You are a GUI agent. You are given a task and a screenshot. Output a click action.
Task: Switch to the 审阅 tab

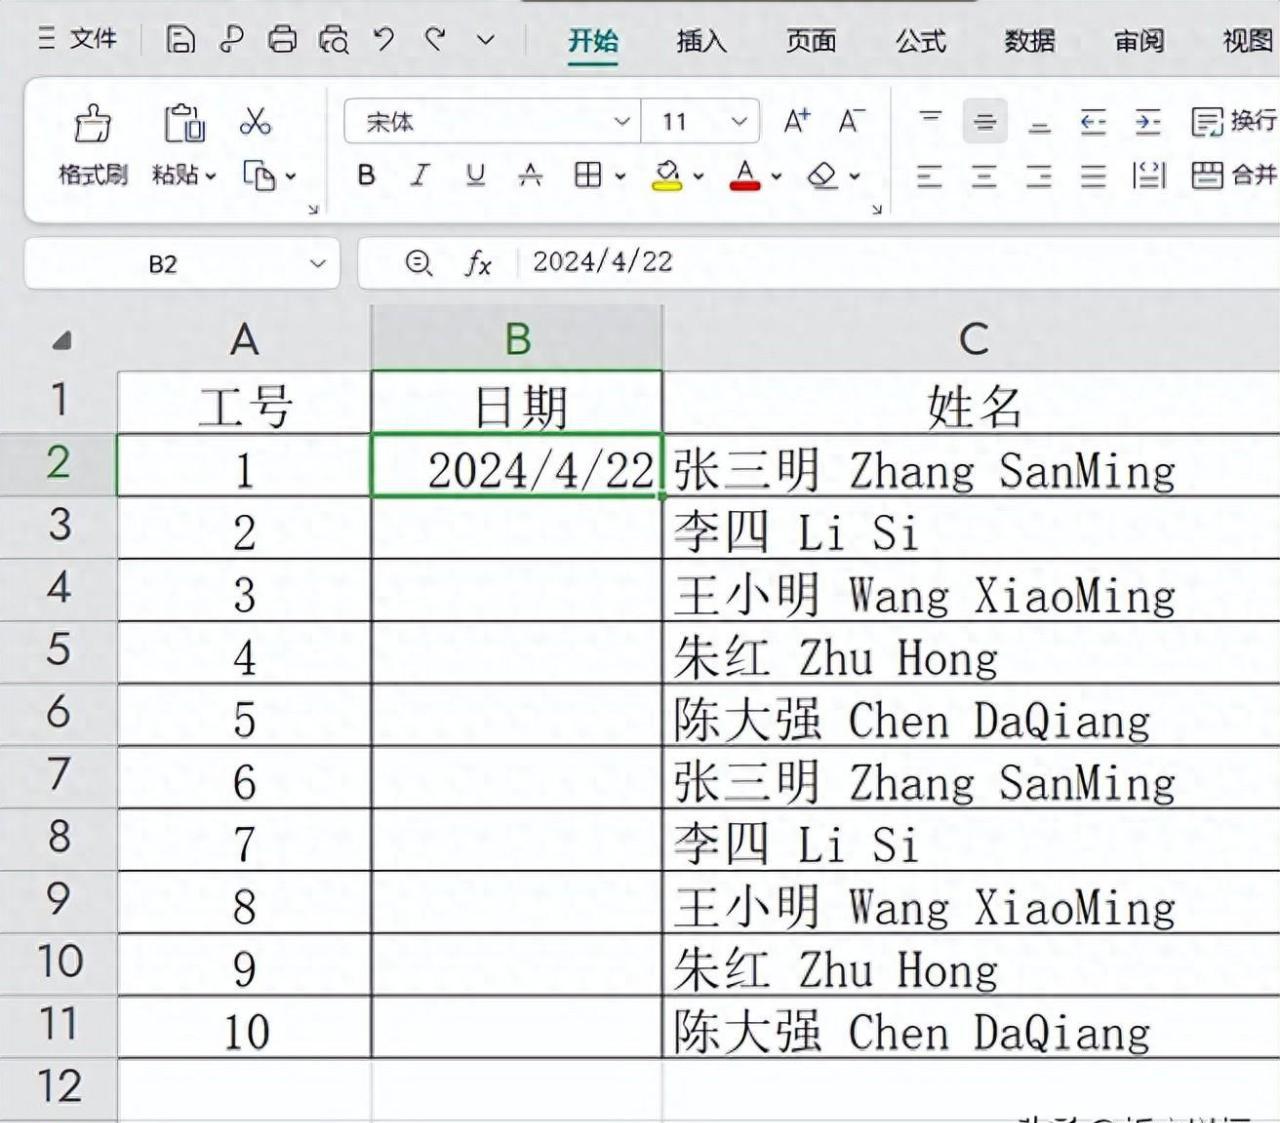click(1139, 40)
